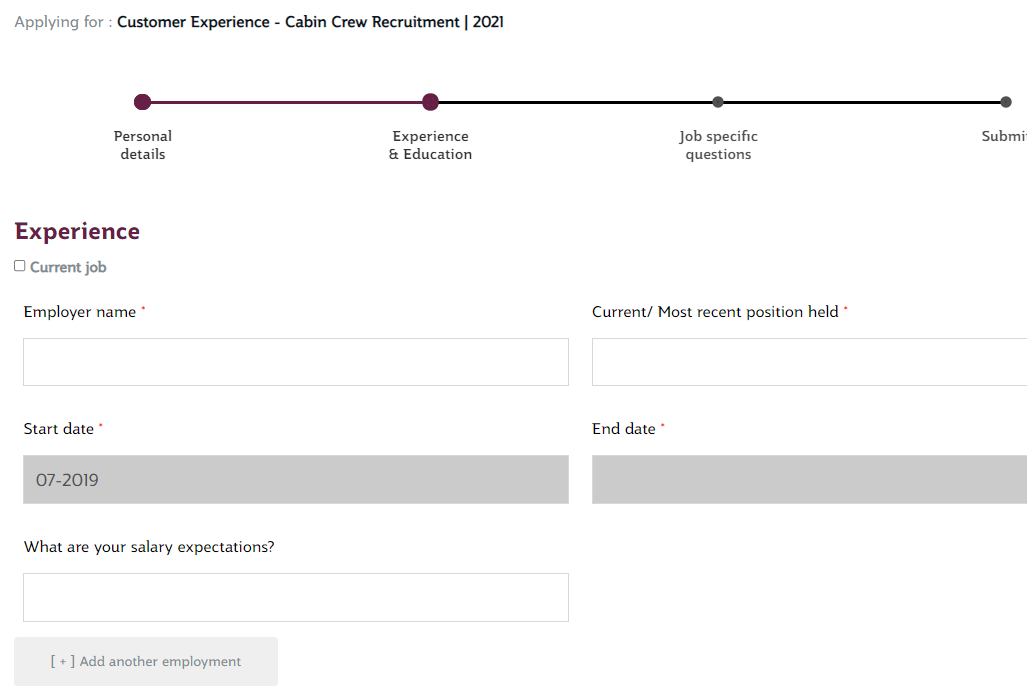Click the 'Start date' field label
The width and height of the screenshot is (1027, 688).
pos(59,429)
